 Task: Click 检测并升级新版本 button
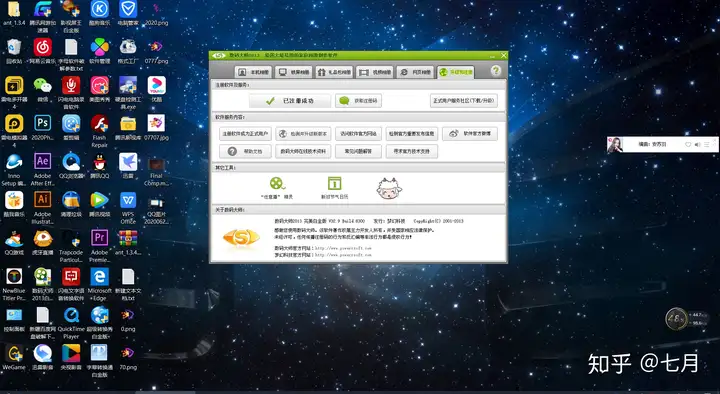coord(303,134)
